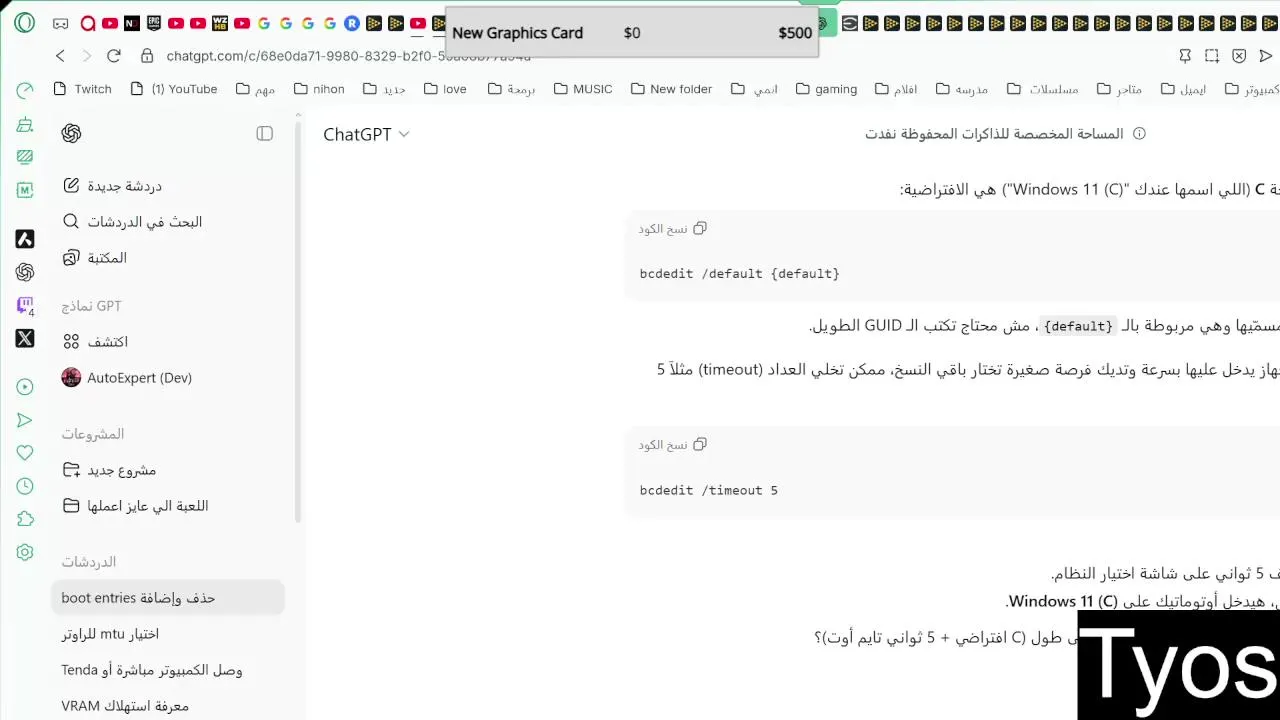Open the MUSIC bookmarks folder

click(582, 89)
